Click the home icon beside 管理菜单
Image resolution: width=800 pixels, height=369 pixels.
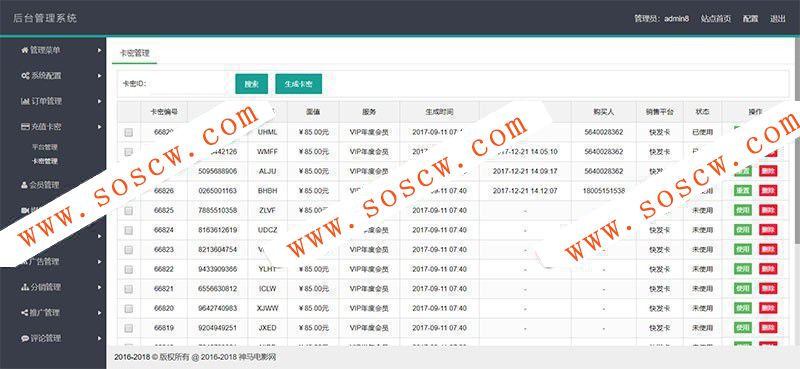24,50
